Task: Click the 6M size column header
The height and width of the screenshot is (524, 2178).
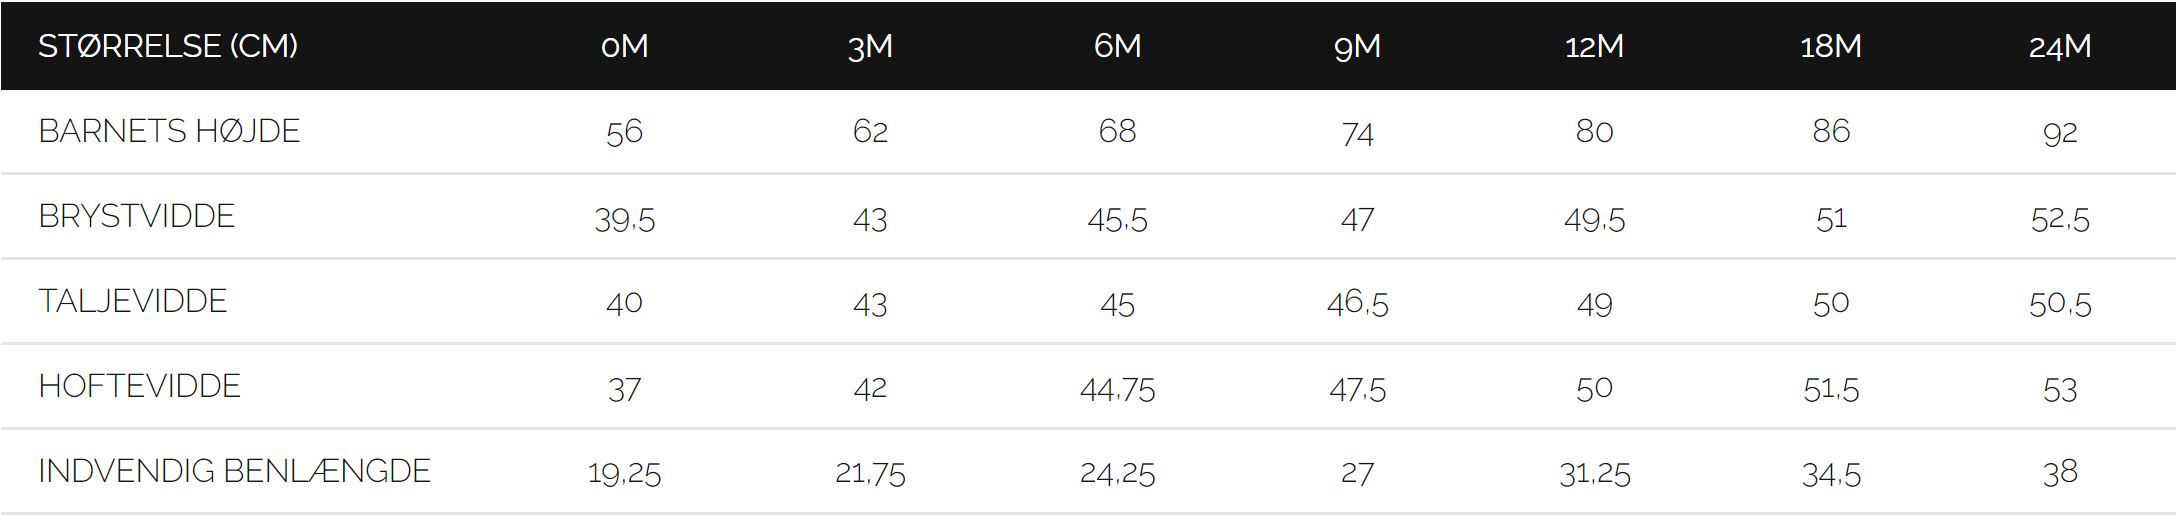Action: [1117, 46]
